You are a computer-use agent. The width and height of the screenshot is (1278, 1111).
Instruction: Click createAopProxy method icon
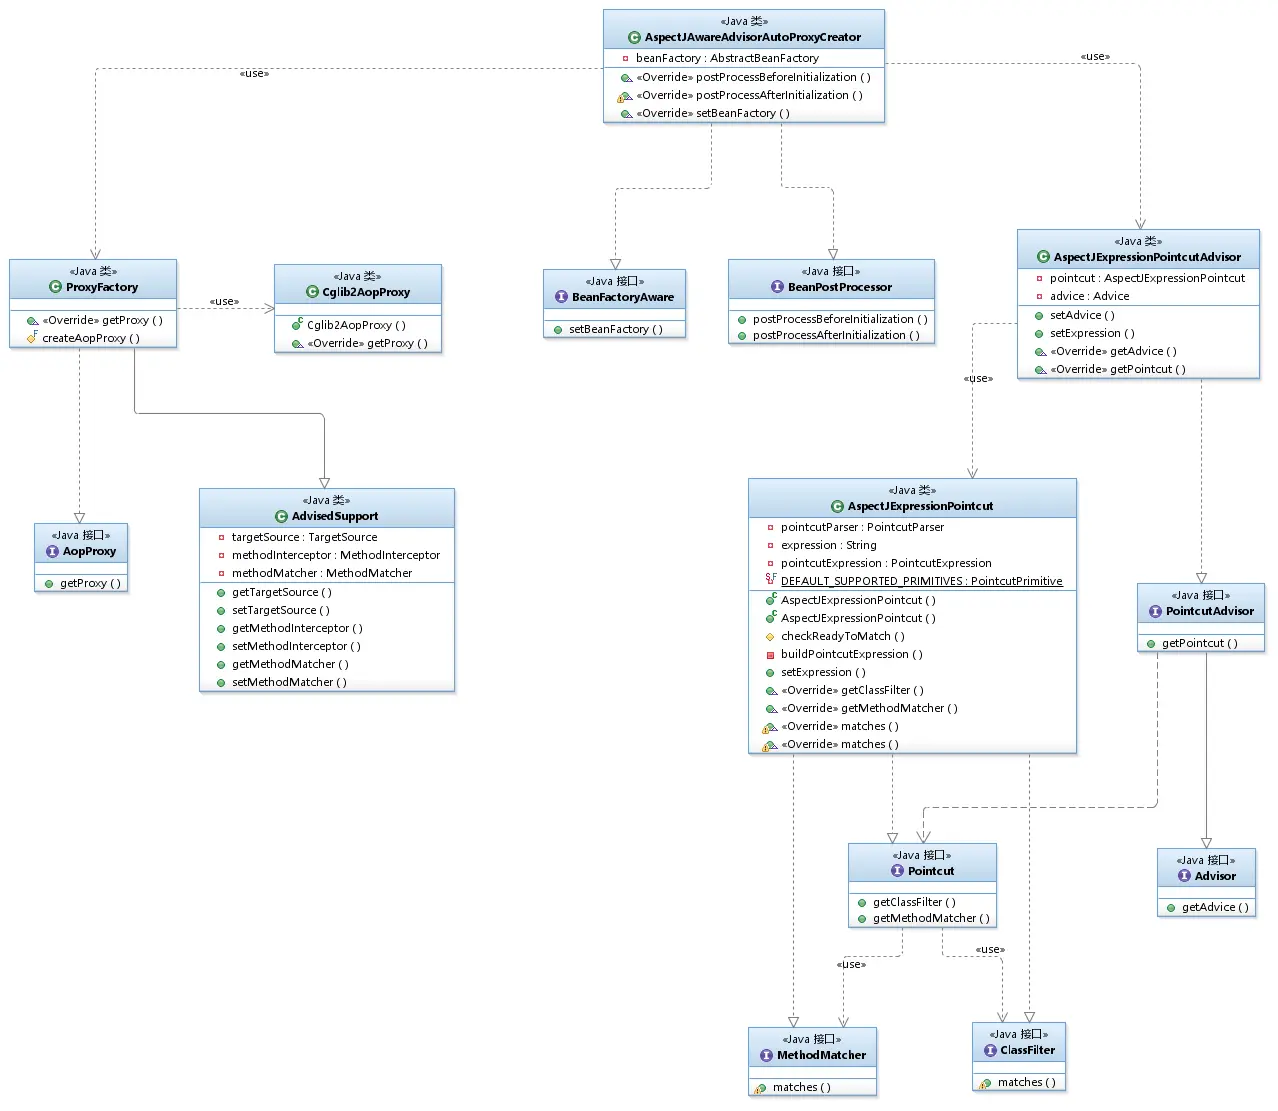[31, 338]
